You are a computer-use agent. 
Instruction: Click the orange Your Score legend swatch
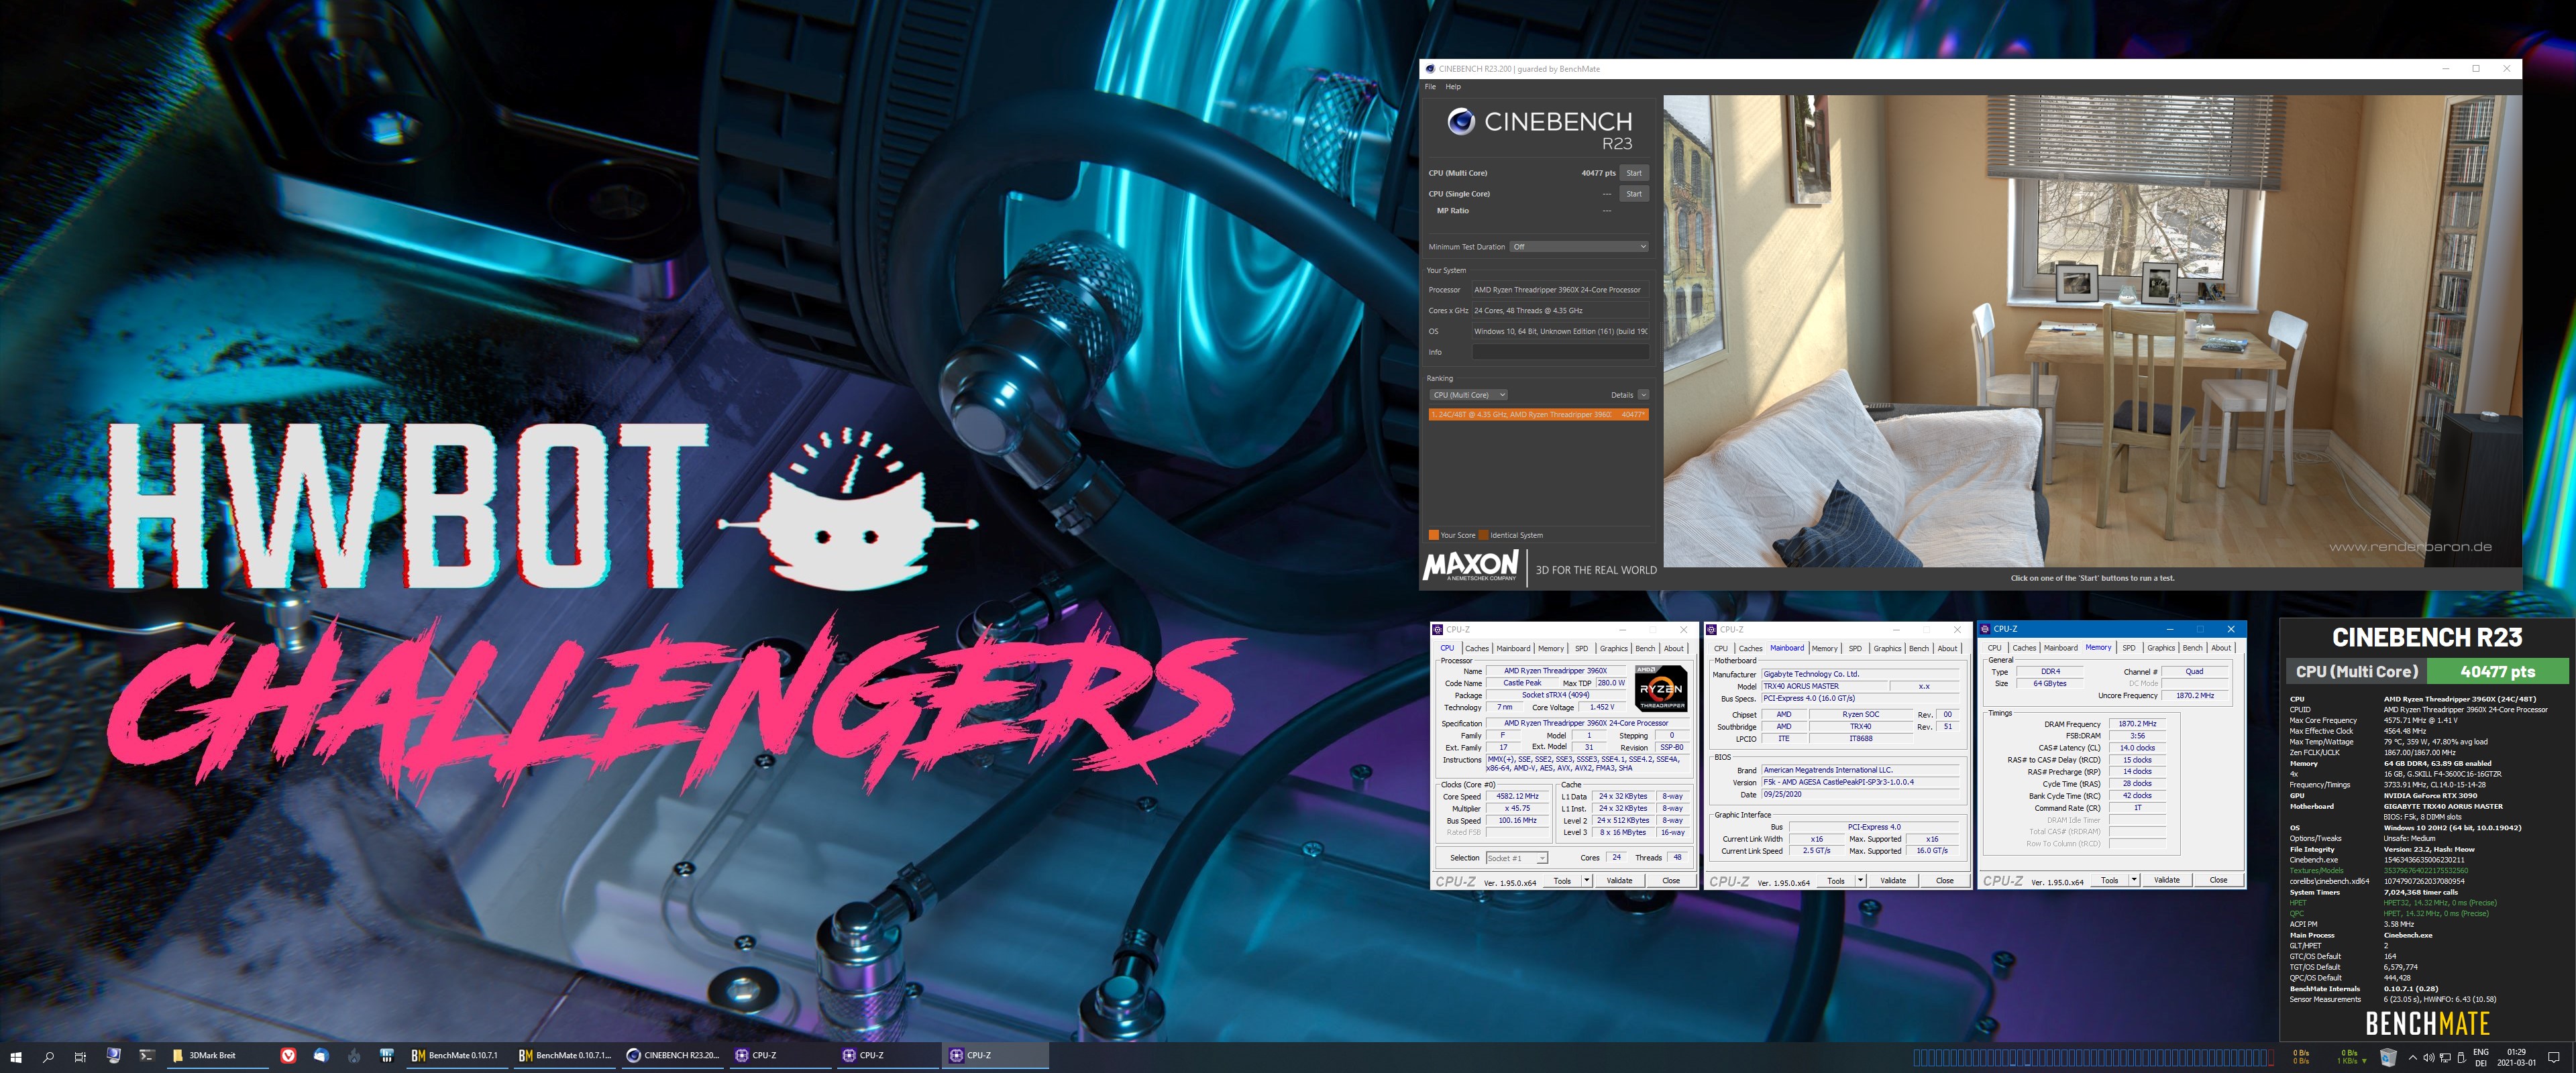[1433, 535]
